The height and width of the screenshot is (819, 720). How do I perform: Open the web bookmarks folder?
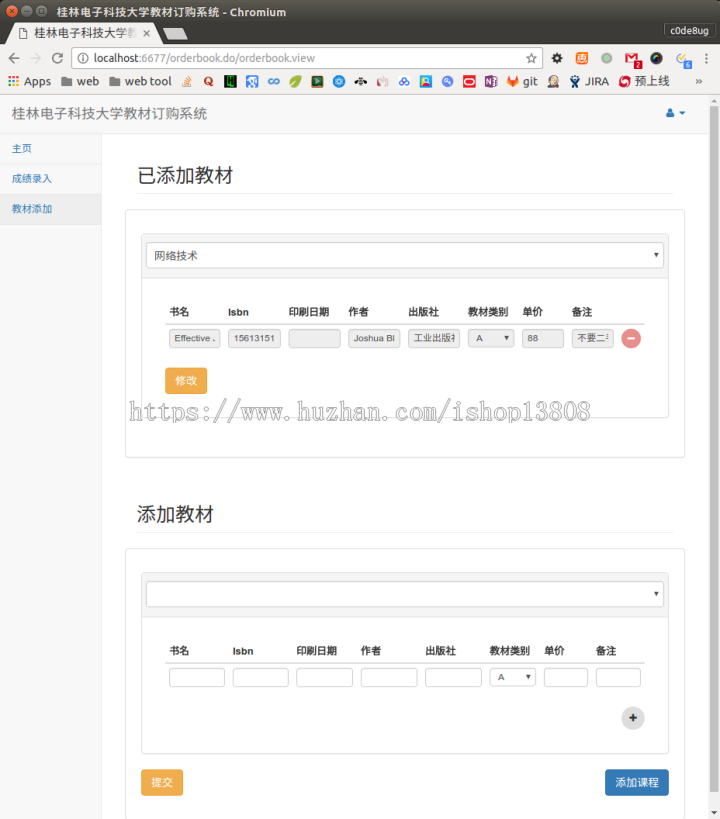coord(80,81)
